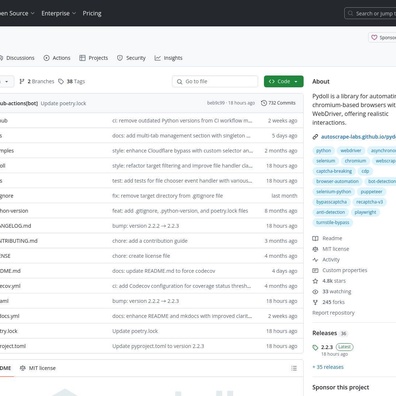Switch to the Actions tab

click(57, 58)
